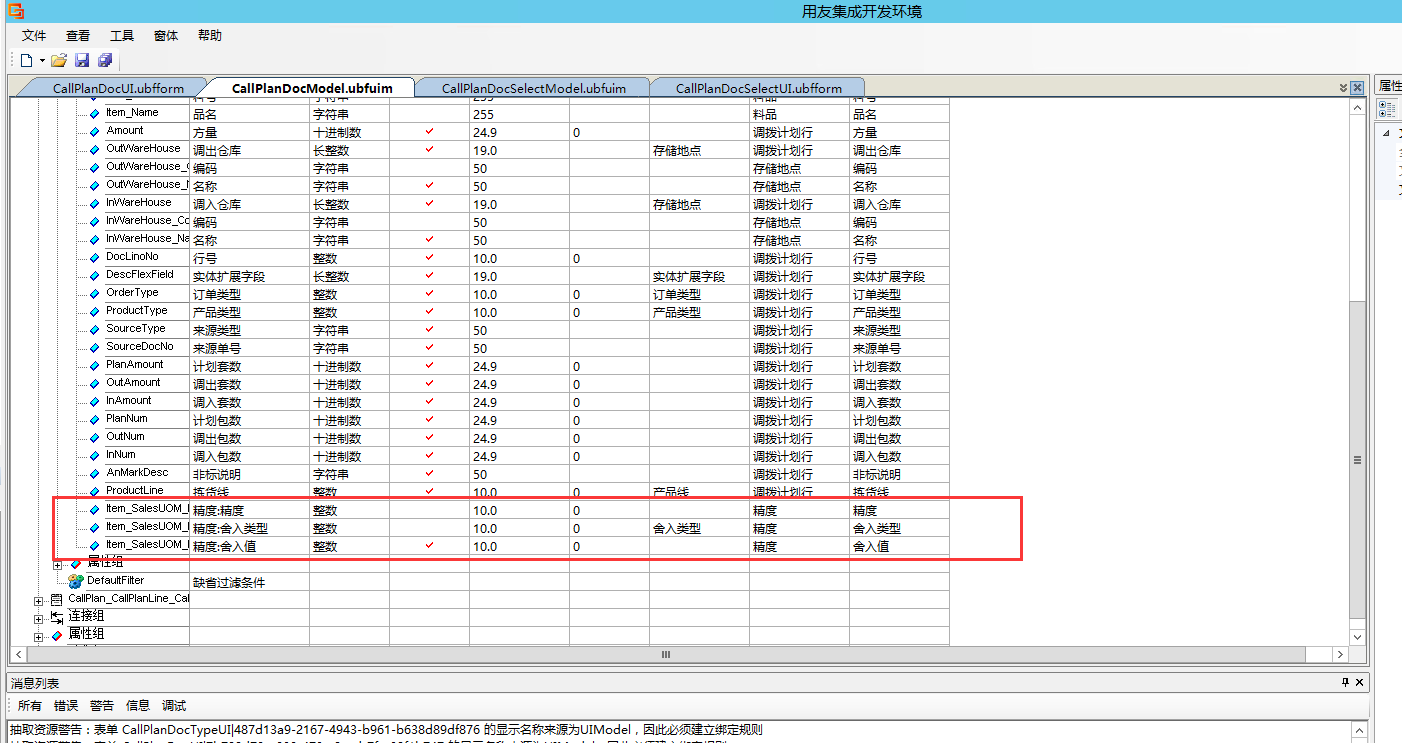Click the DefaultFilter gear icon
Viewport: 1402px width, 743px height.
coord(76,581)
